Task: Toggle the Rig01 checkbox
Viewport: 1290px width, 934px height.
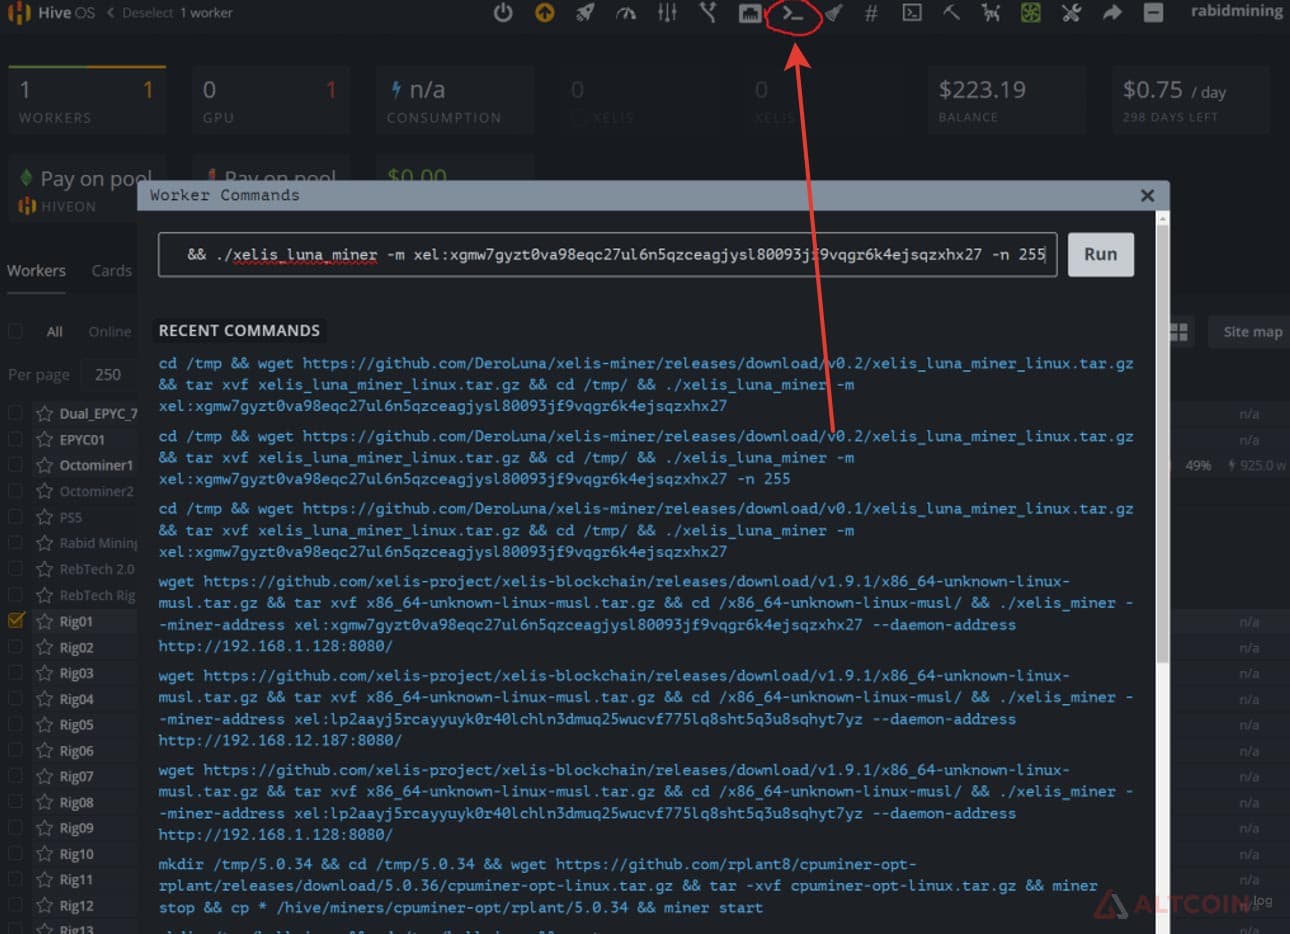Action: [15, 620]
